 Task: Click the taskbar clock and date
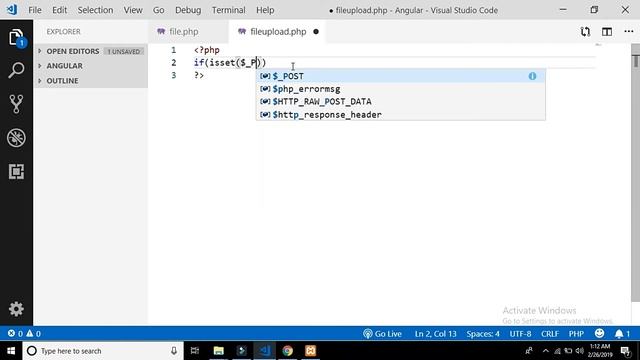point(600,351)
